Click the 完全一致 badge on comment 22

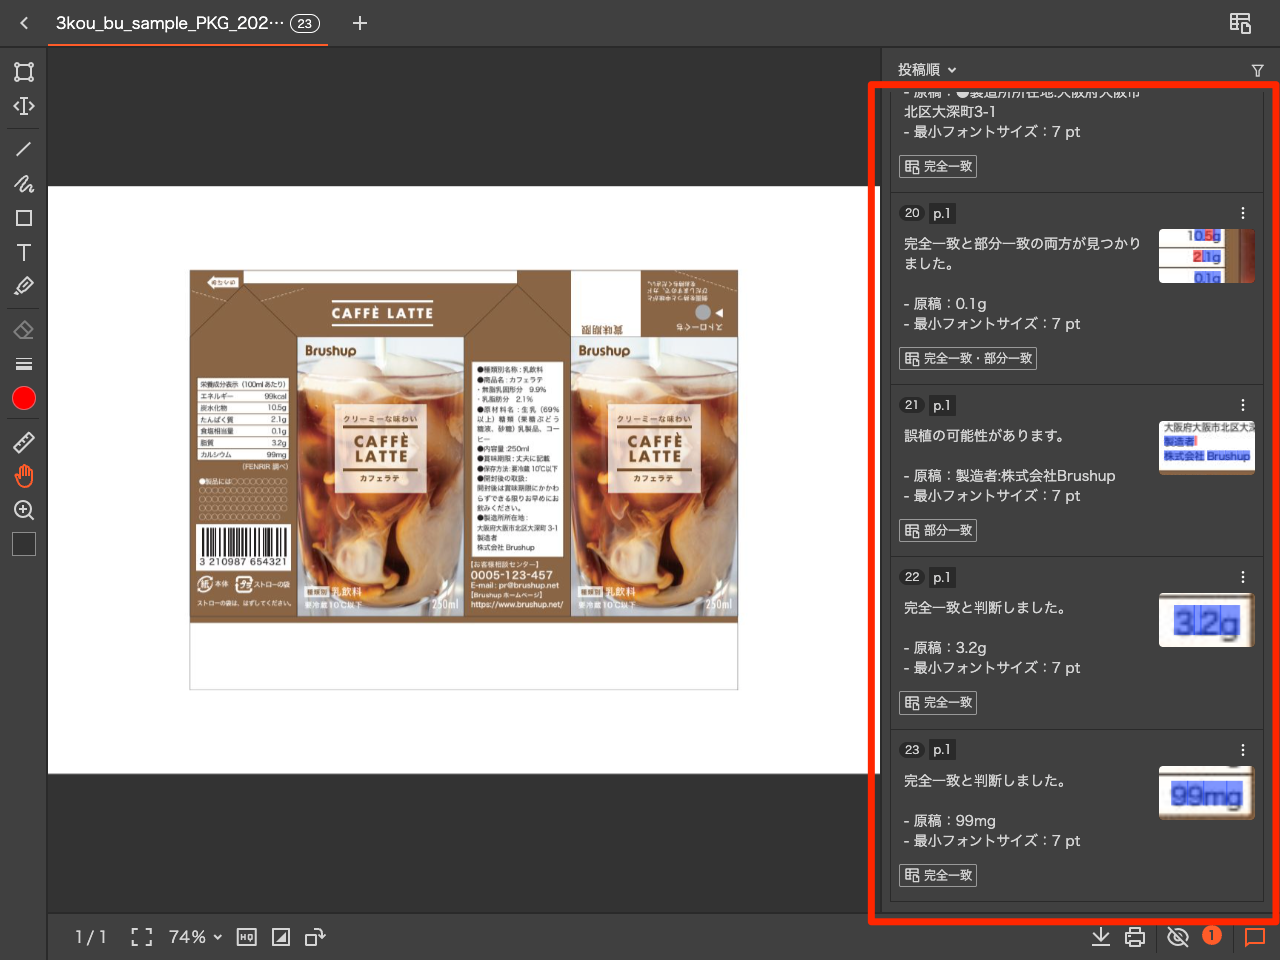pyautogui.click(x=937, y=702)
